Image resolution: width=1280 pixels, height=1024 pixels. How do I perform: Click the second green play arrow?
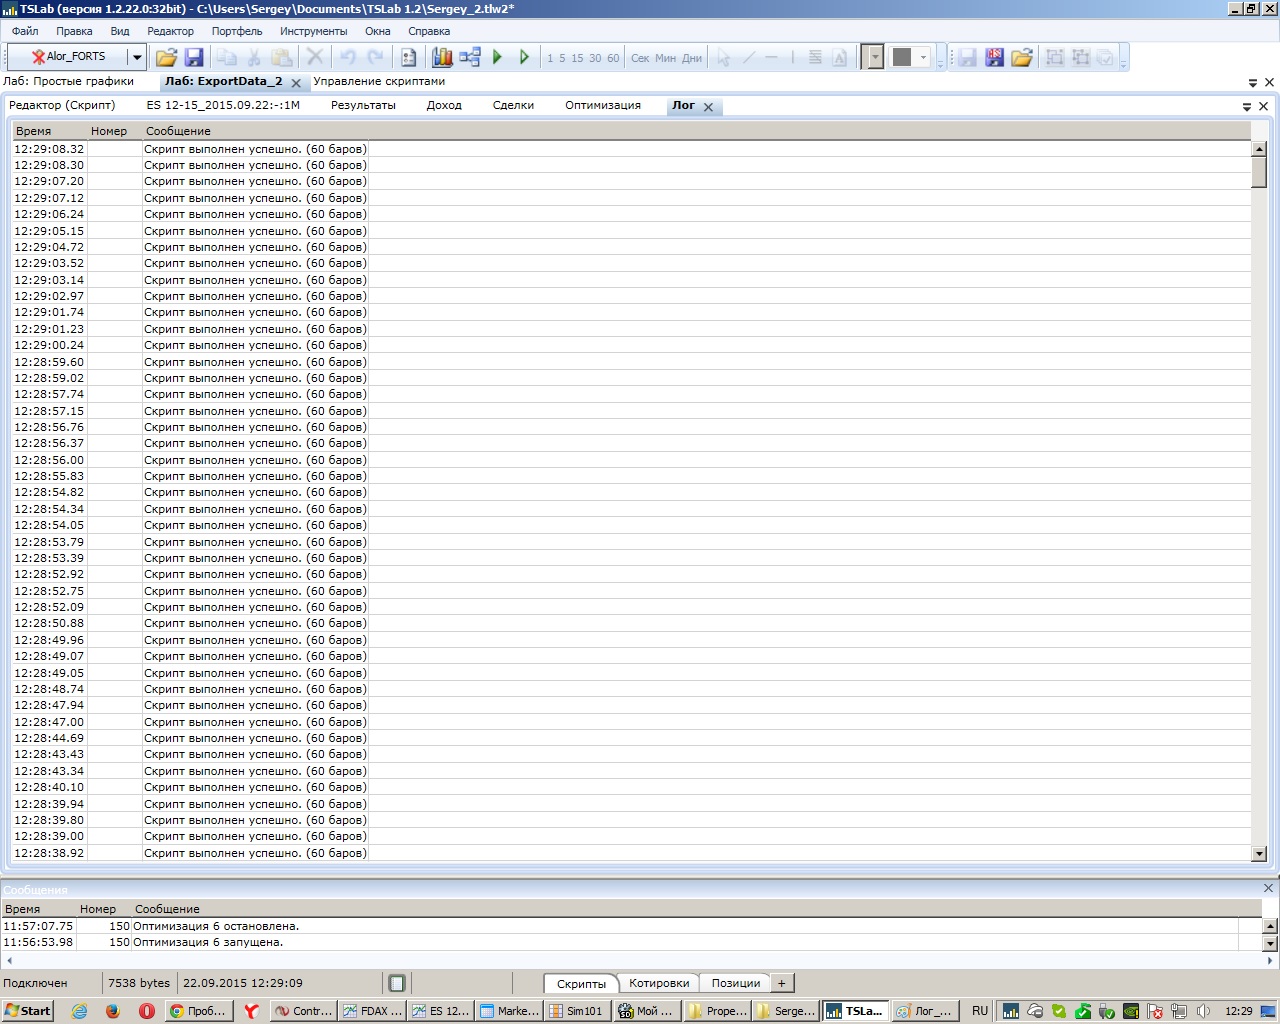click(x=524, y=57)
